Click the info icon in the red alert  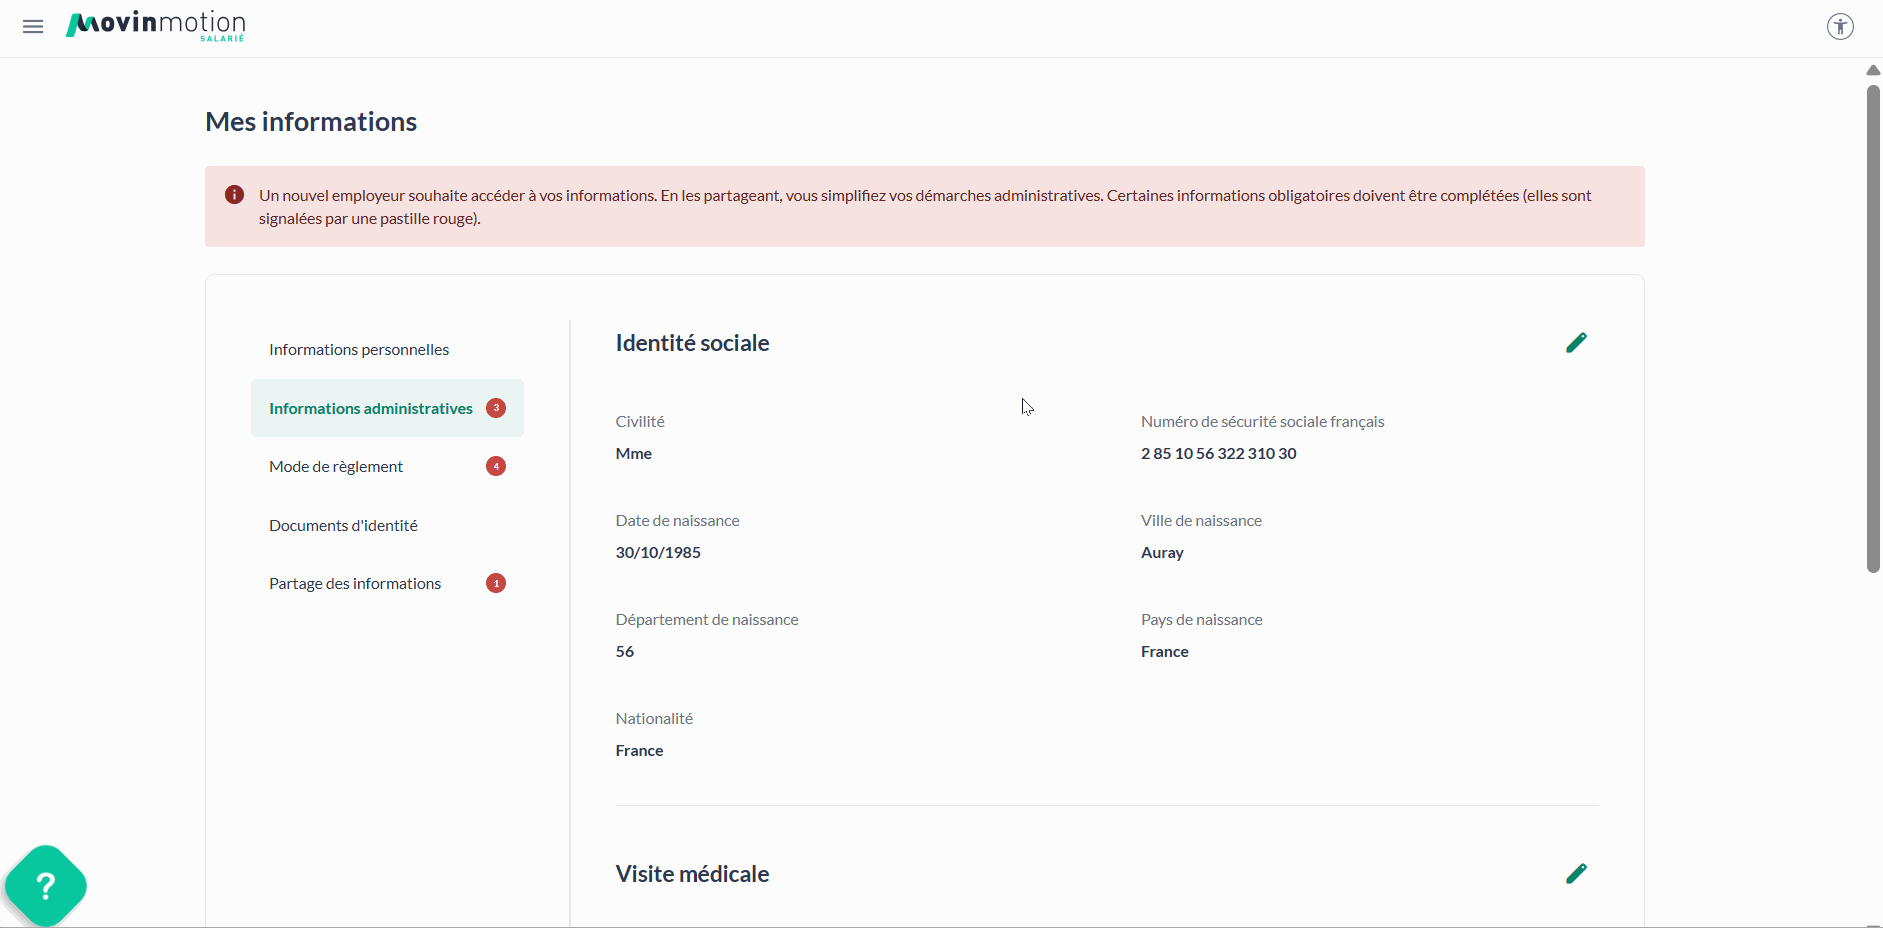coord(235,195)
